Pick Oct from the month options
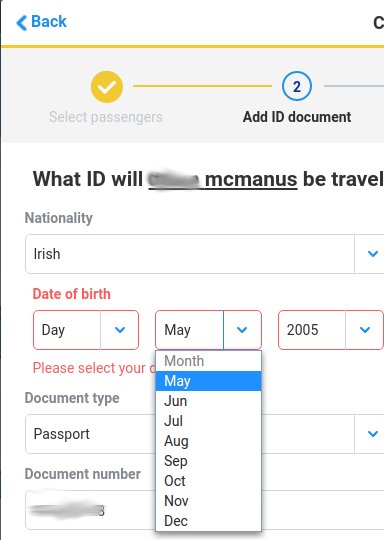The height and width of the screenshot is (540, 384). point(208,481)
